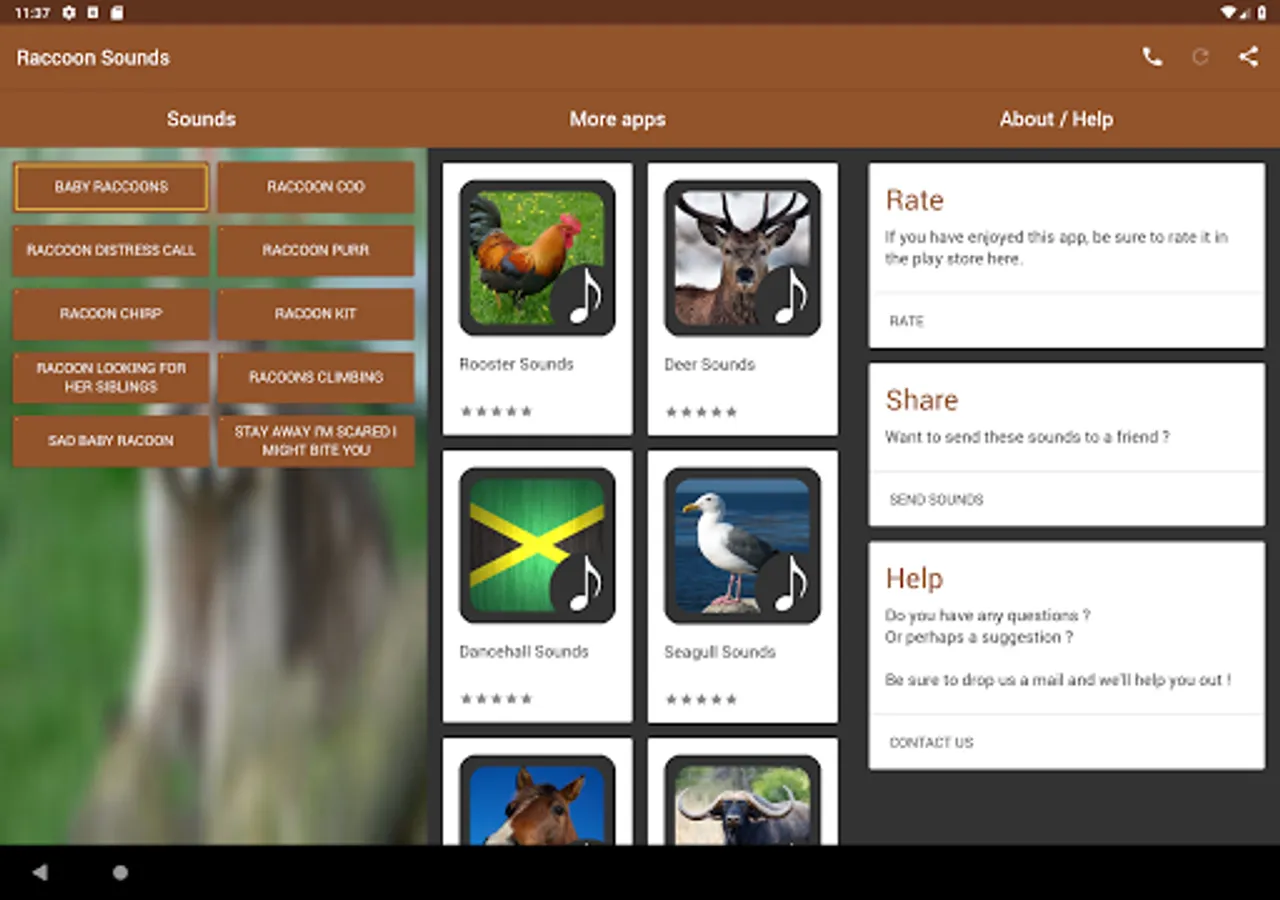
Task: Tap the phone call icon in header
Action: (1152, 57)
